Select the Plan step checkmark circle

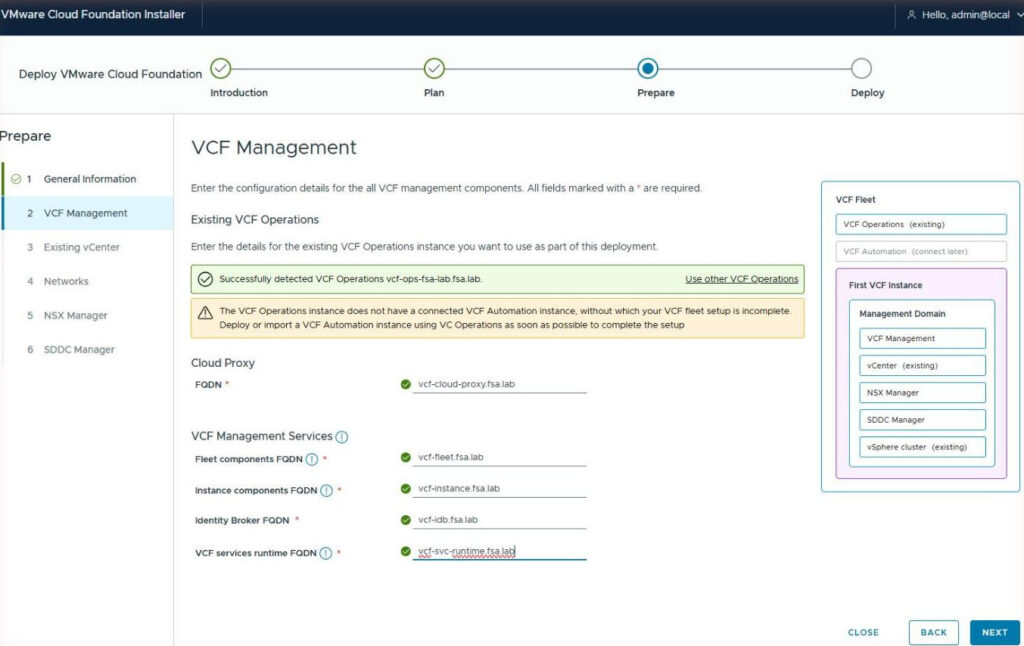point(434,68)
